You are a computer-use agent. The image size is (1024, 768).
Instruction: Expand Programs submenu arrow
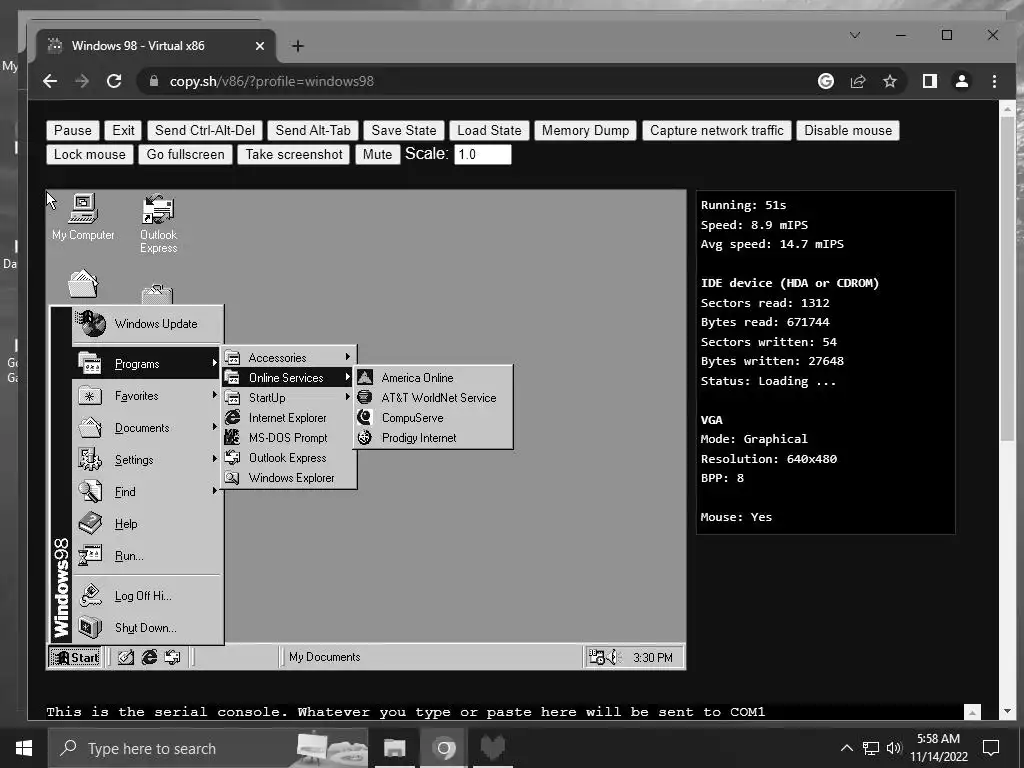coord(214,363)
